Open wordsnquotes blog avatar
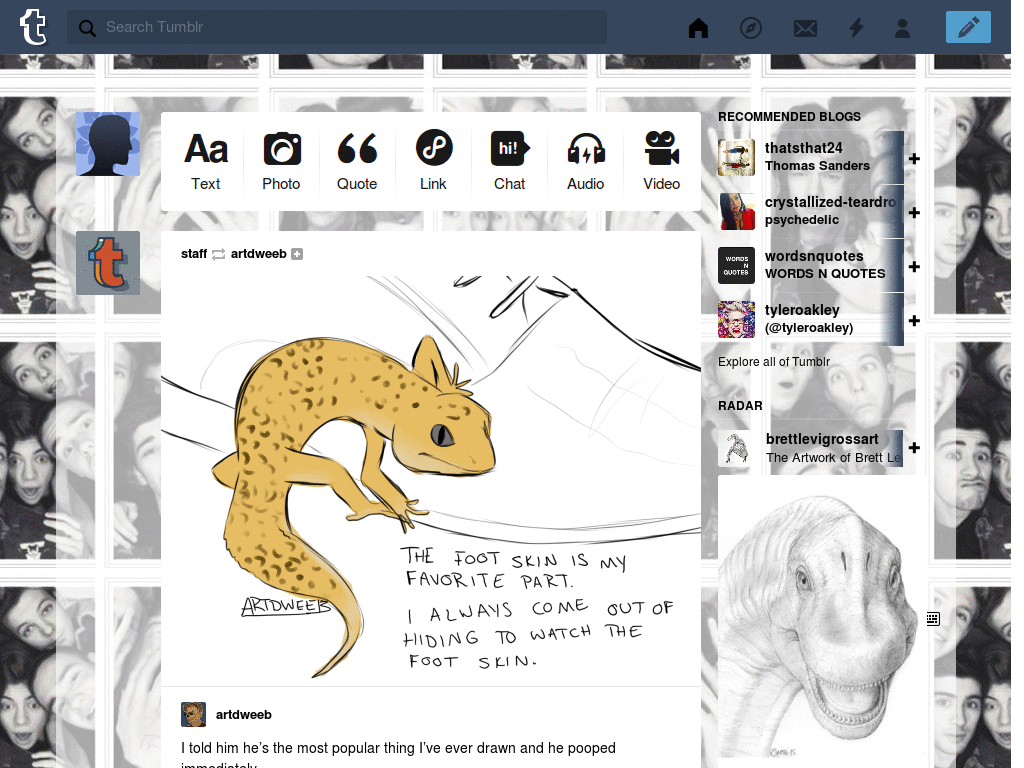The height and width of the screenshot is (768, 1024). pyautogui.click(x=737, y=265)
